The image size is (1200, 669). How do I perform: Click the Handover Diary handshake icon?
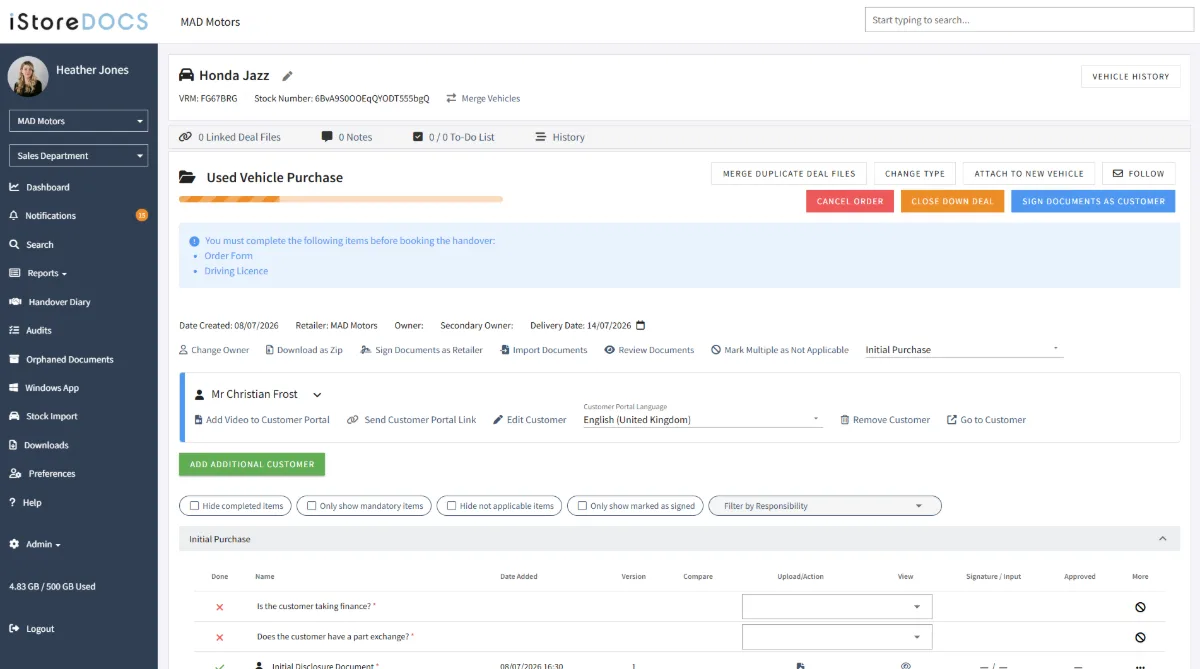coord(15,301)
